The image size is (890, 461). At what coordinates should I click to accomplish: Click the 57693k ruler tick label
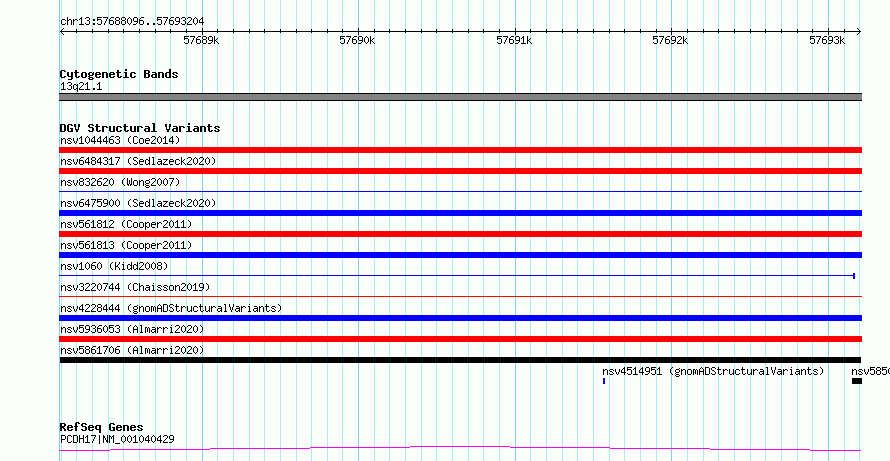(826, 40)
